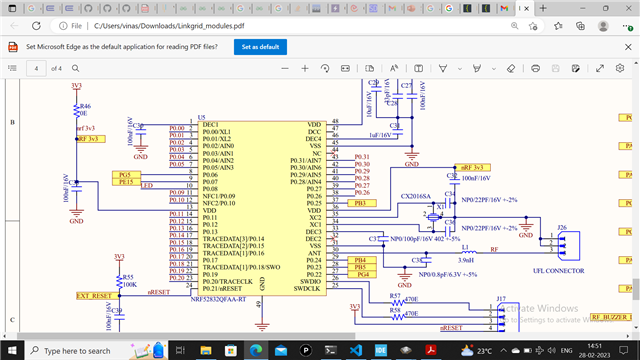640x360 pixels.
Task: Dismiss the default PDF reader banner
Action: [x=628, y=47]
